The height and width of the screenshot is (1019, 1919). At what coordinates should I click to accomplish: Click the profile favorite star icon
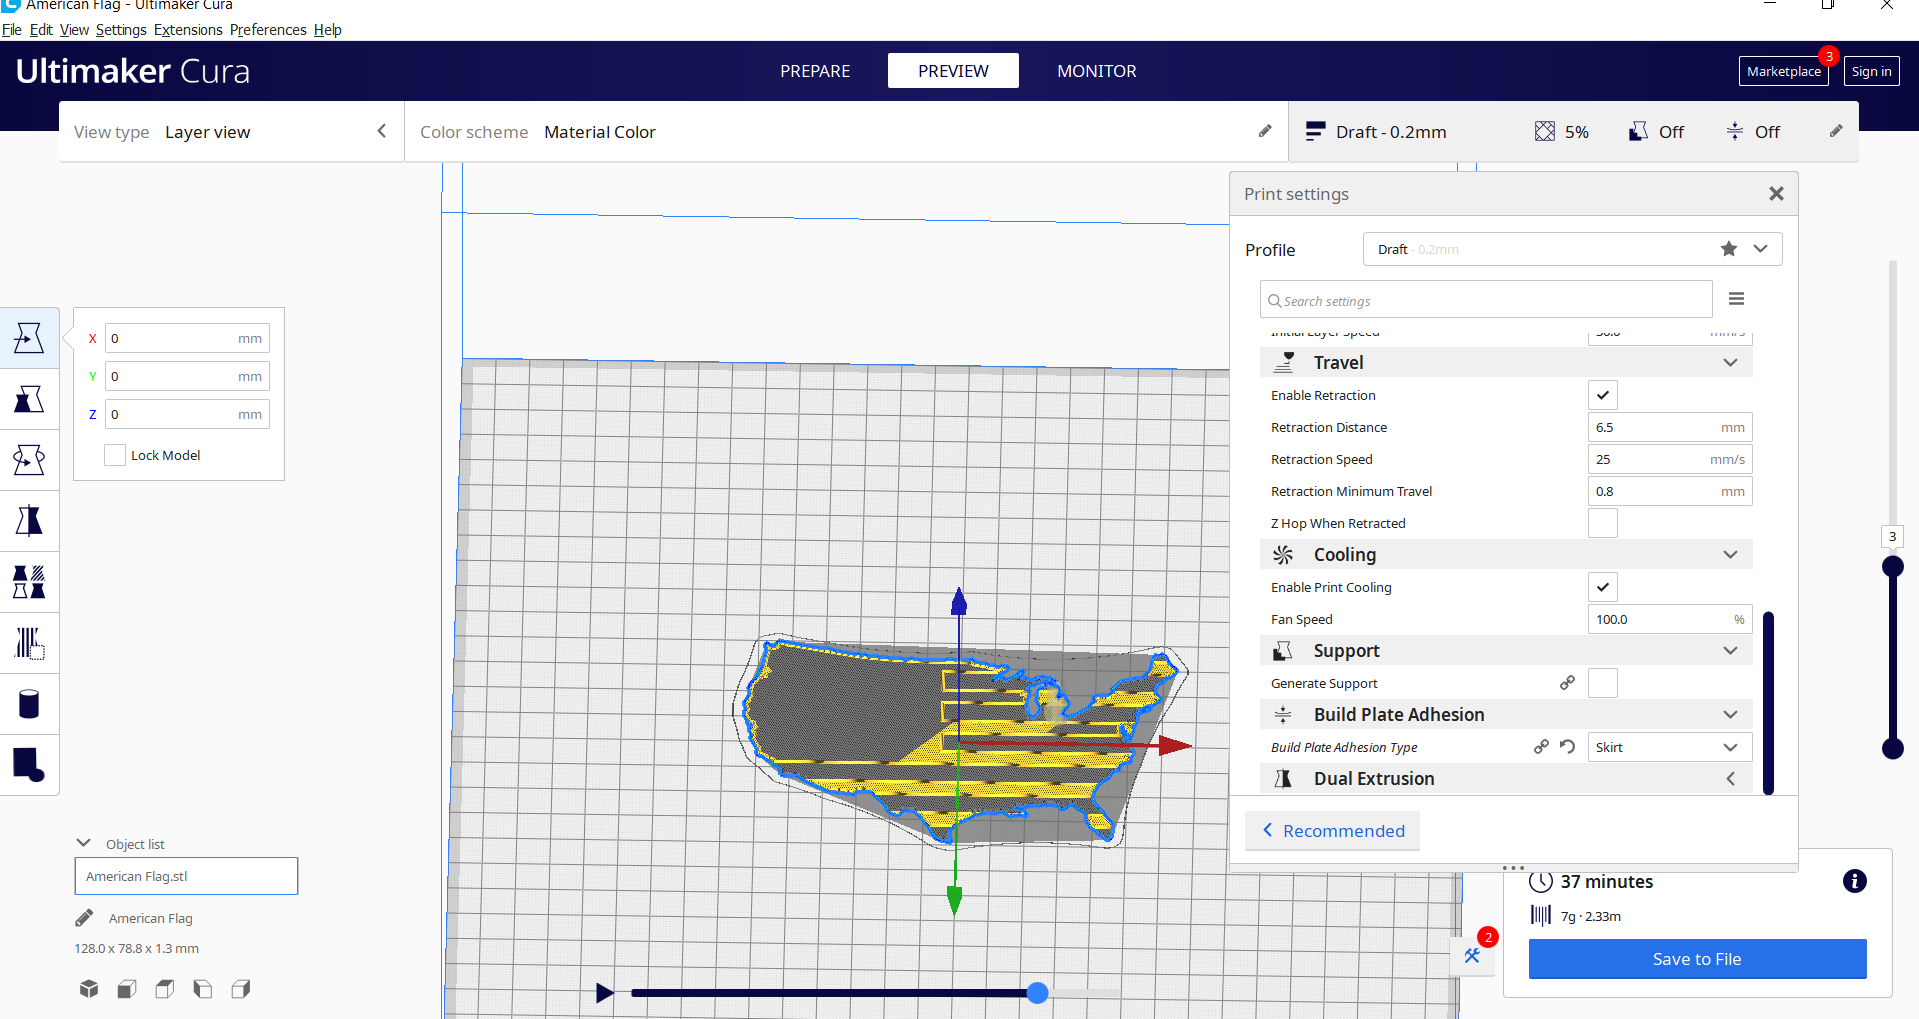tap(1729, 249)
